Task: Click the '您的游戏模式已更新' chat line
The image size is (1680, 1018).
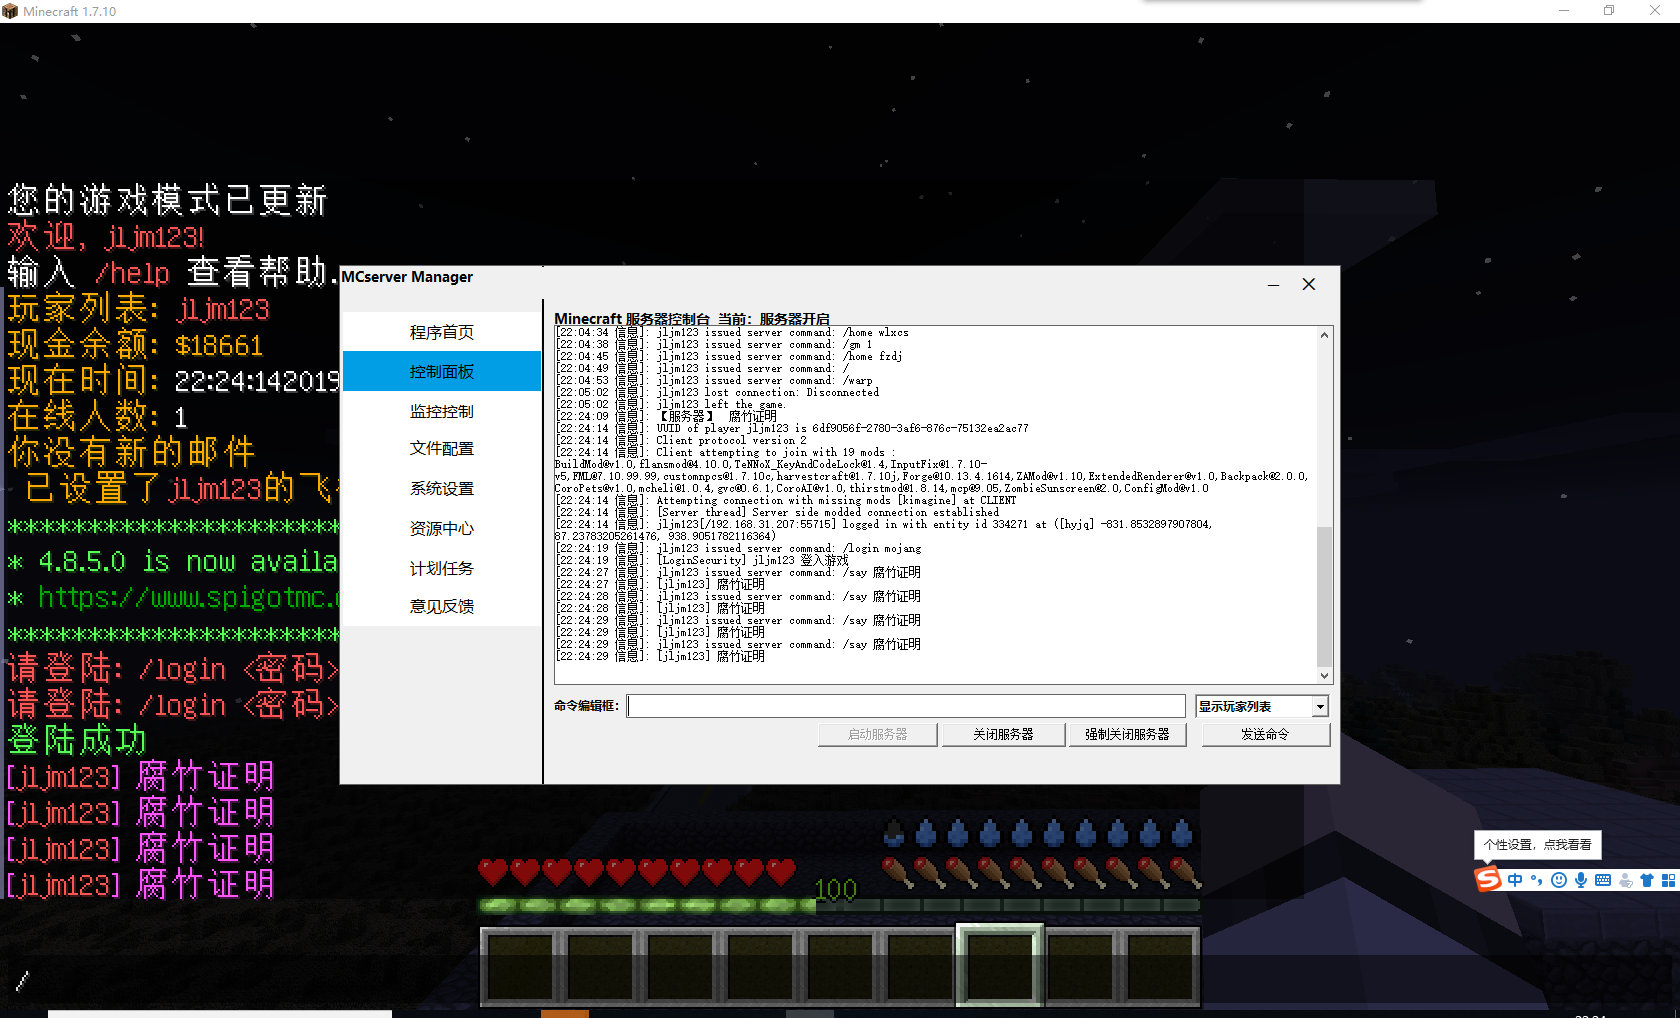Action: 167,200
